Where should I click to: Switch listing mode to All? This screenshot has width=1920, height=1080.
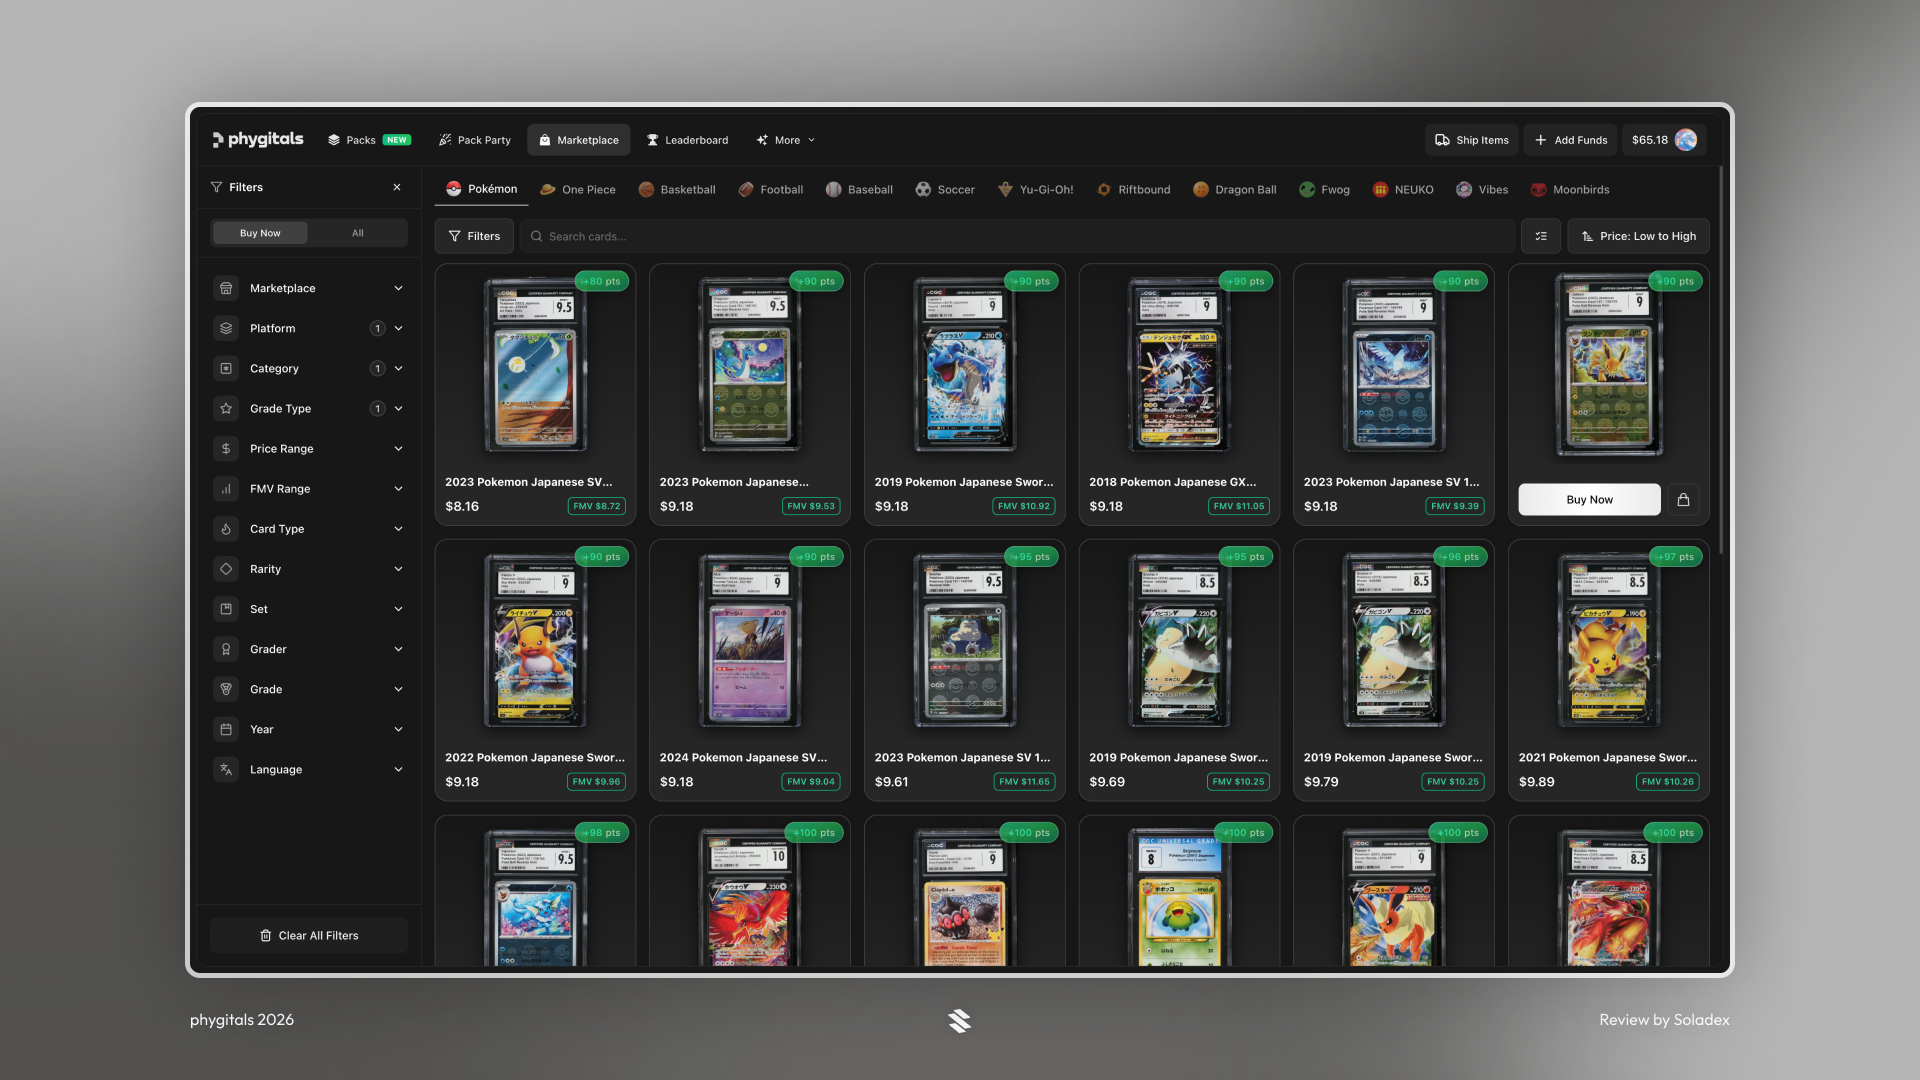click(358, 233)
